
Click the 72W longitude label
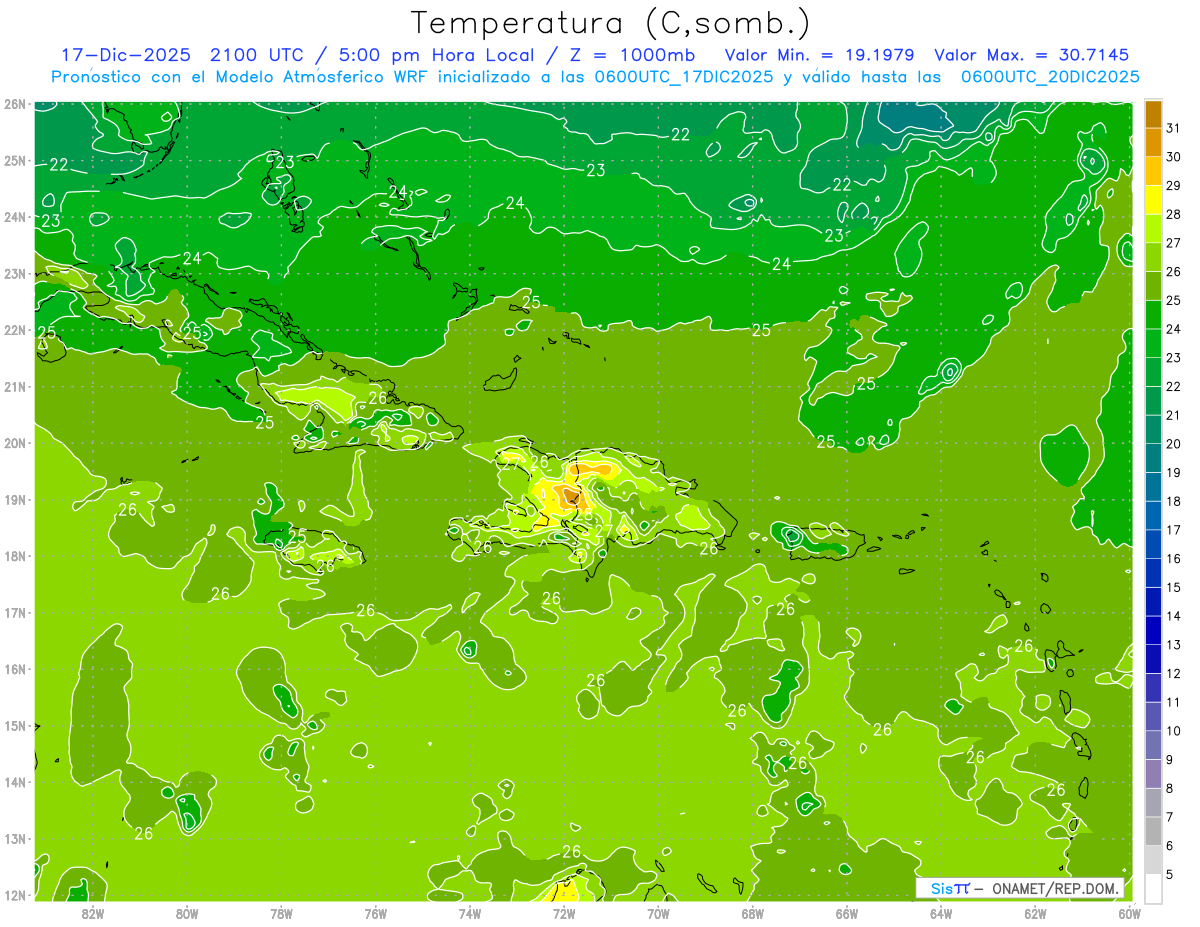564,913
